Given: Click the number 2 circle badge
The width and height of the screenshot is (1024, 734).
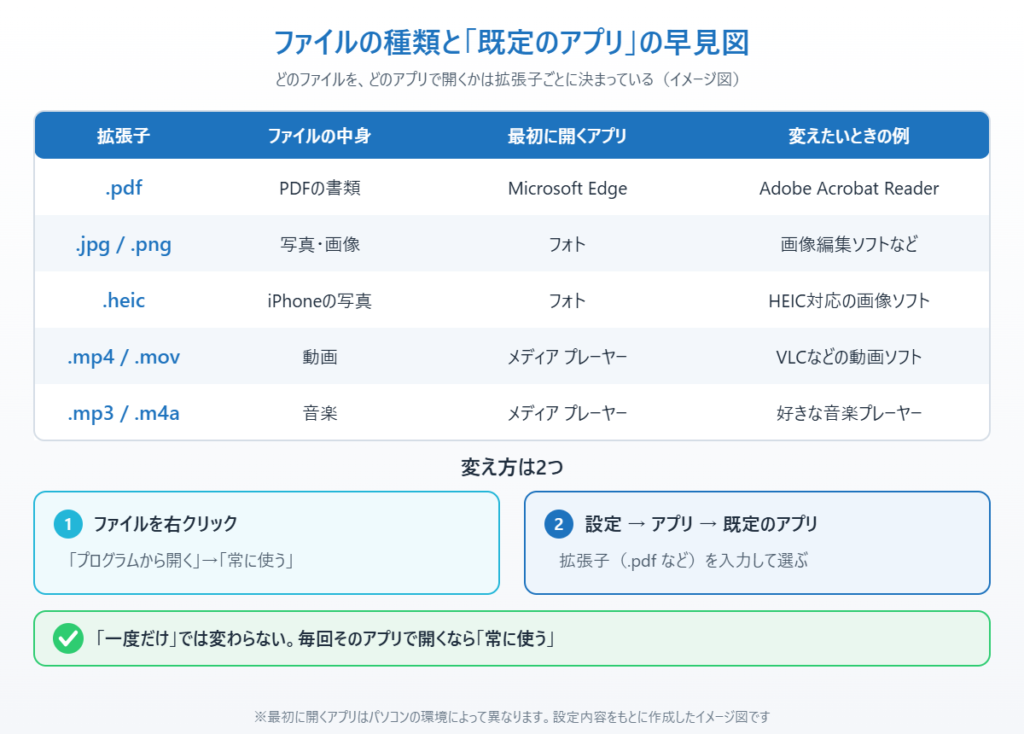Looking at the screenshot, I should pos(558,524).
